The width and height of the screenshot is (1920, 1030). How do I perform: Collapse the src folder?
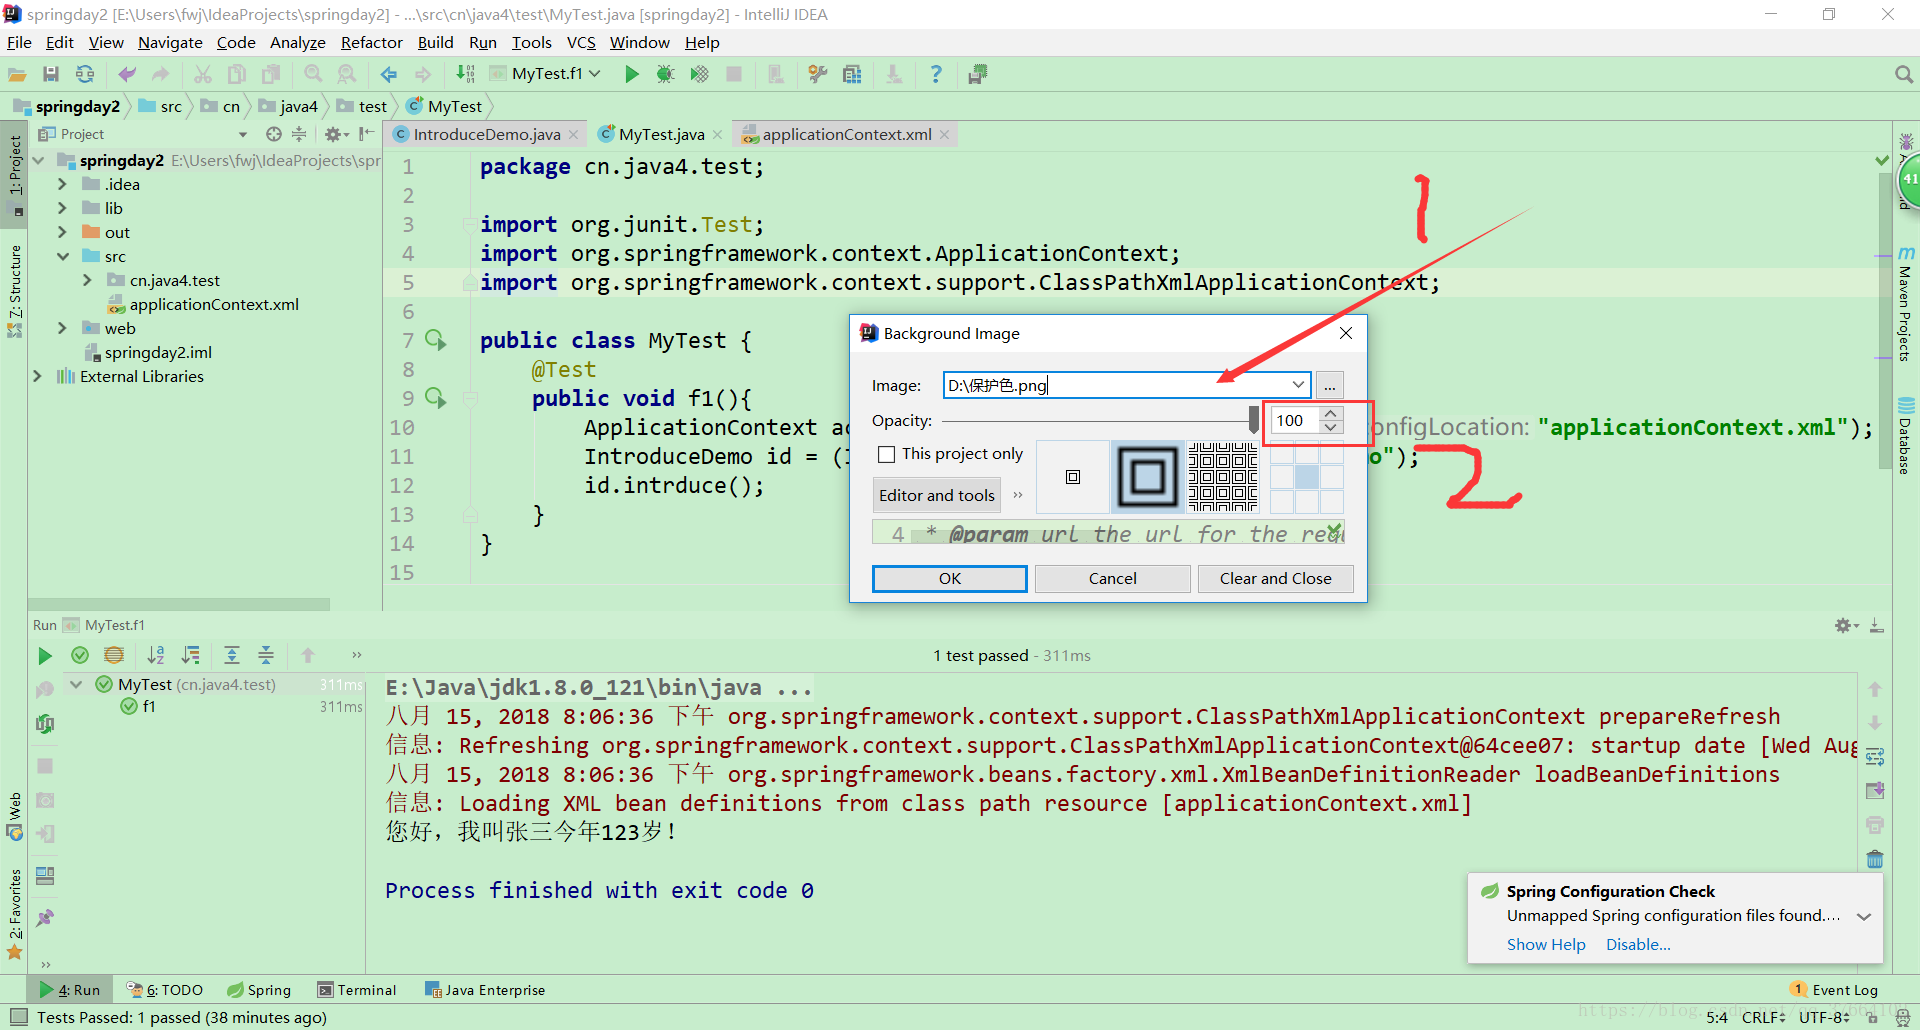pos(62,256)
